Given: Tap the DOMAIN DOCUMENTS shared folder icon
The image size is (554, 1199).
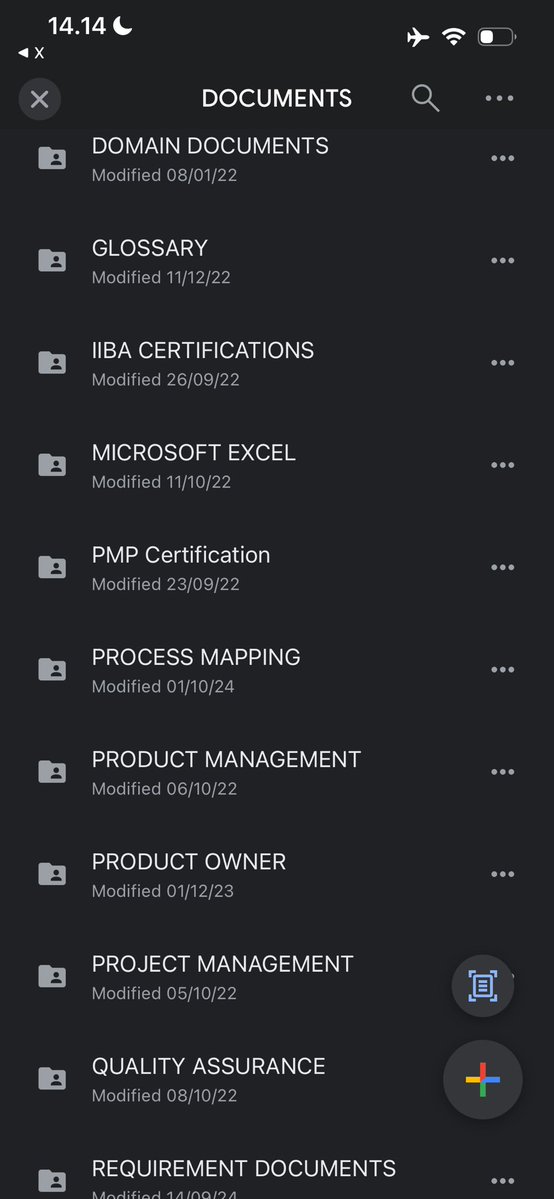Looking at the screenshot, I should (x=52, y=158).
